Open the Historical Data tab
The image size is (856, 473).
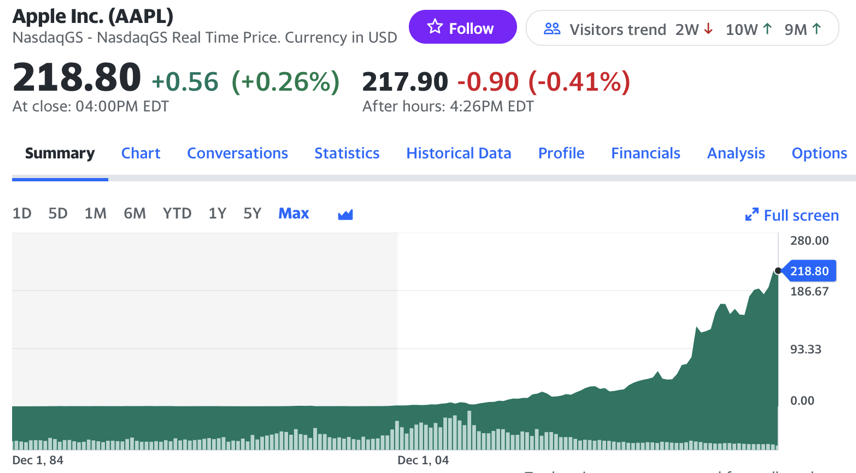(458, 153)
